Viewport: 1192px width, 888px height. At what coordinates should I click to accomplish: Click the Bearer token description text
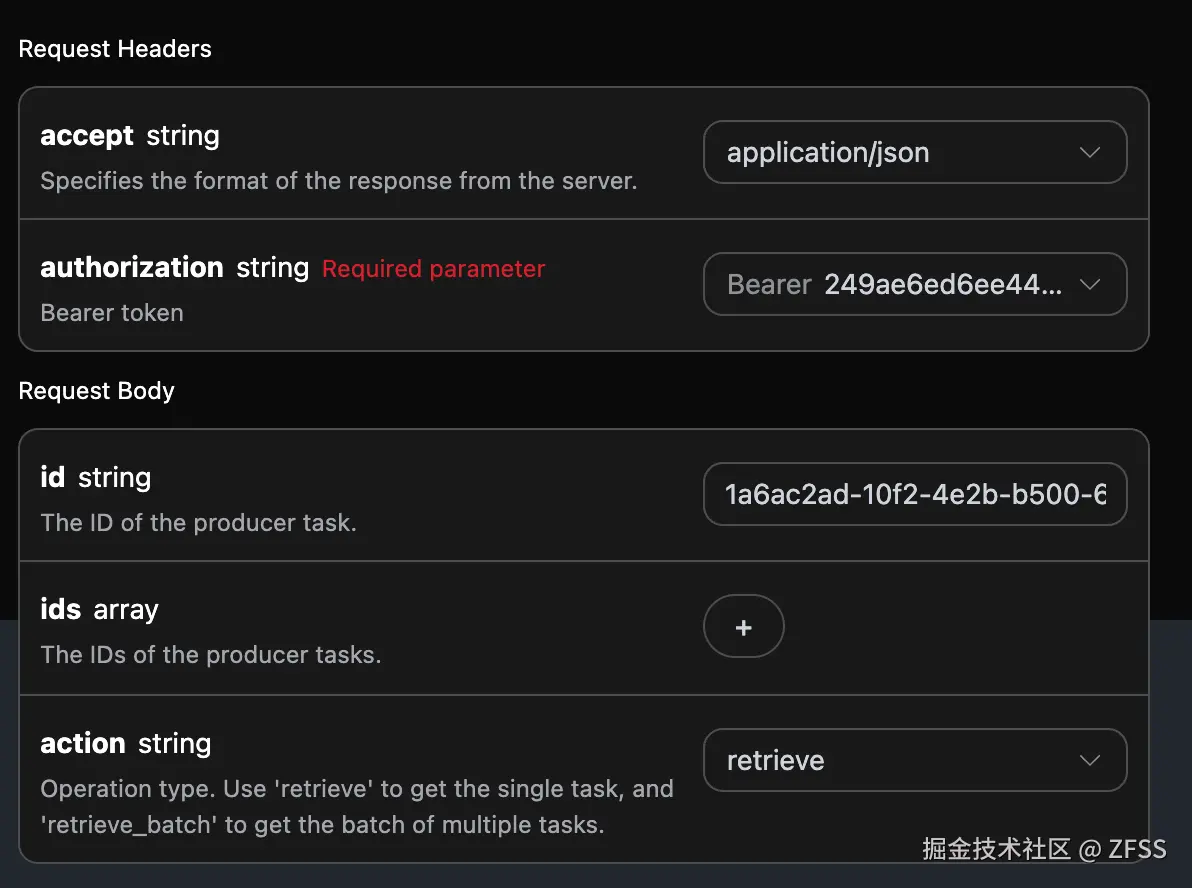112,313
